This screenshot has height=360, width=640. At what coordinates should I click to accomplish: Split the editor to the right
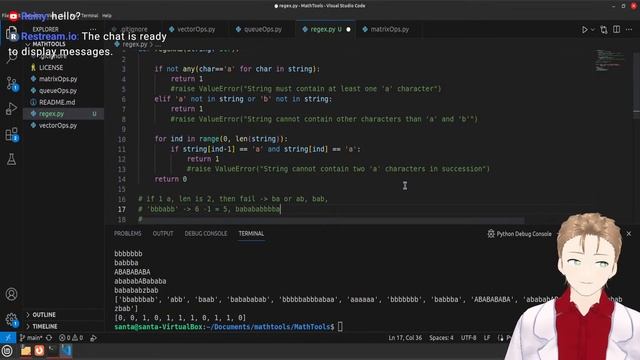click(616, 29)
